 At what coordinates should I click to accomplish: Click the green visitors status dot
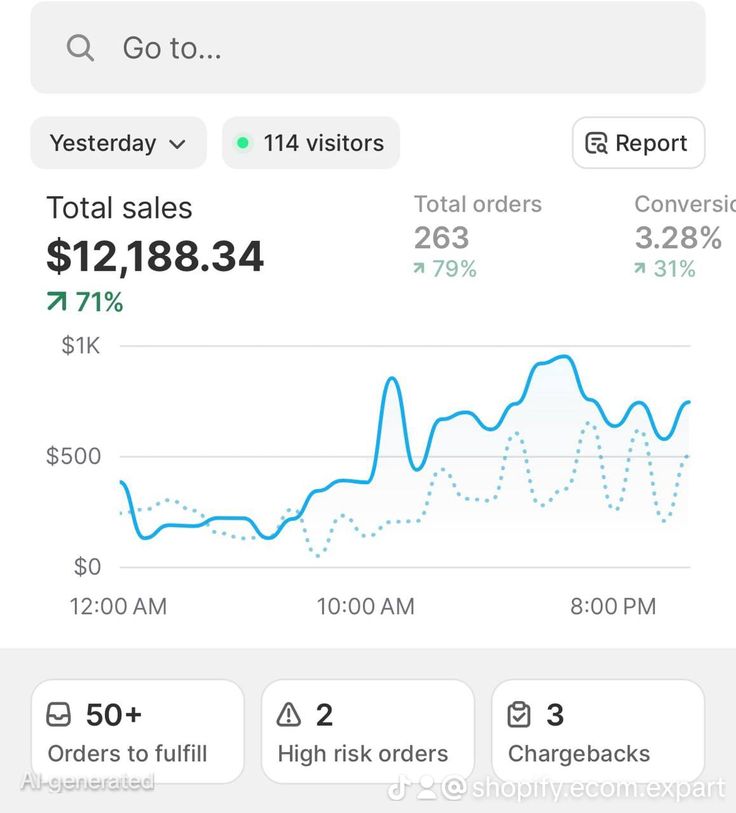coord(243,142)
